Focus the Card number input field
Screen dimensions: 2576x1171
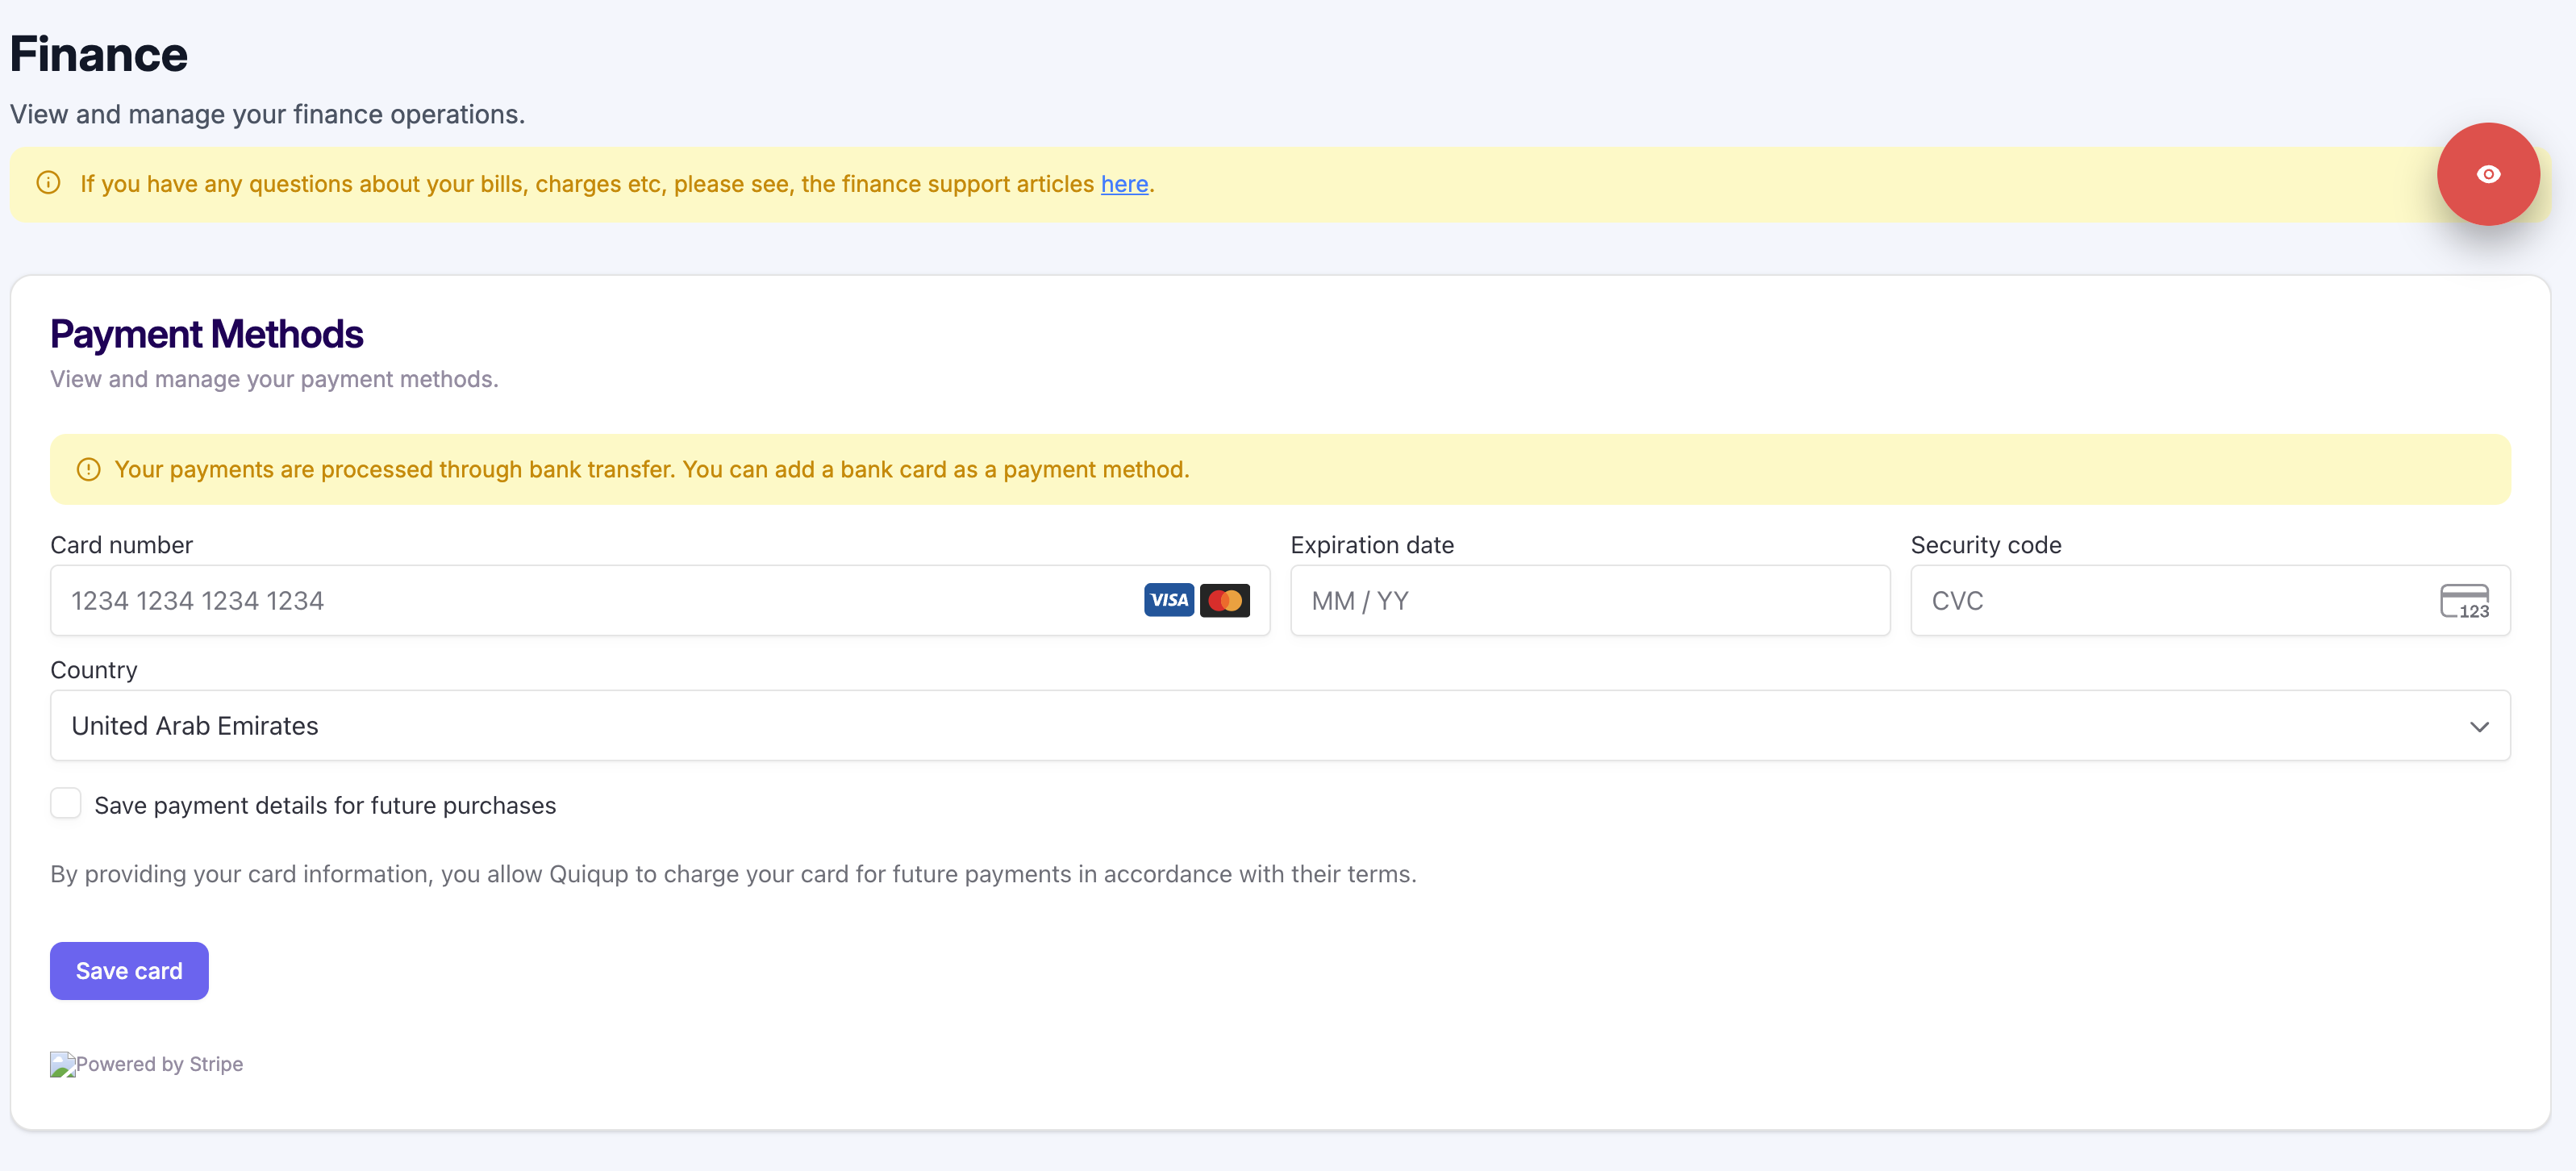600,601
